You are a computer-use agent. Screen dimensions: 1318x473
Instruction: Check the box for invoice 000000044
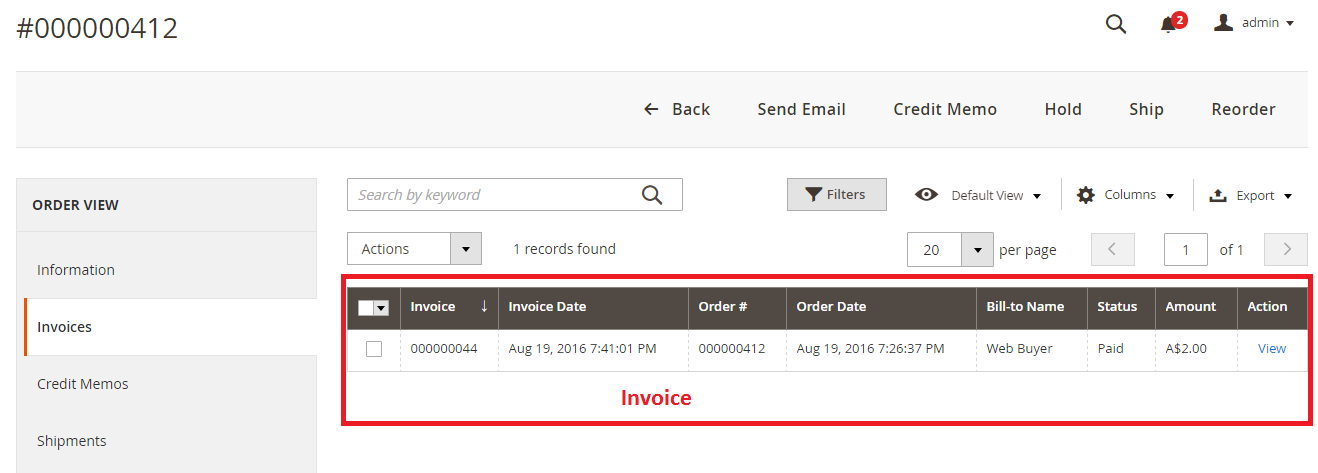pos(374,349)
